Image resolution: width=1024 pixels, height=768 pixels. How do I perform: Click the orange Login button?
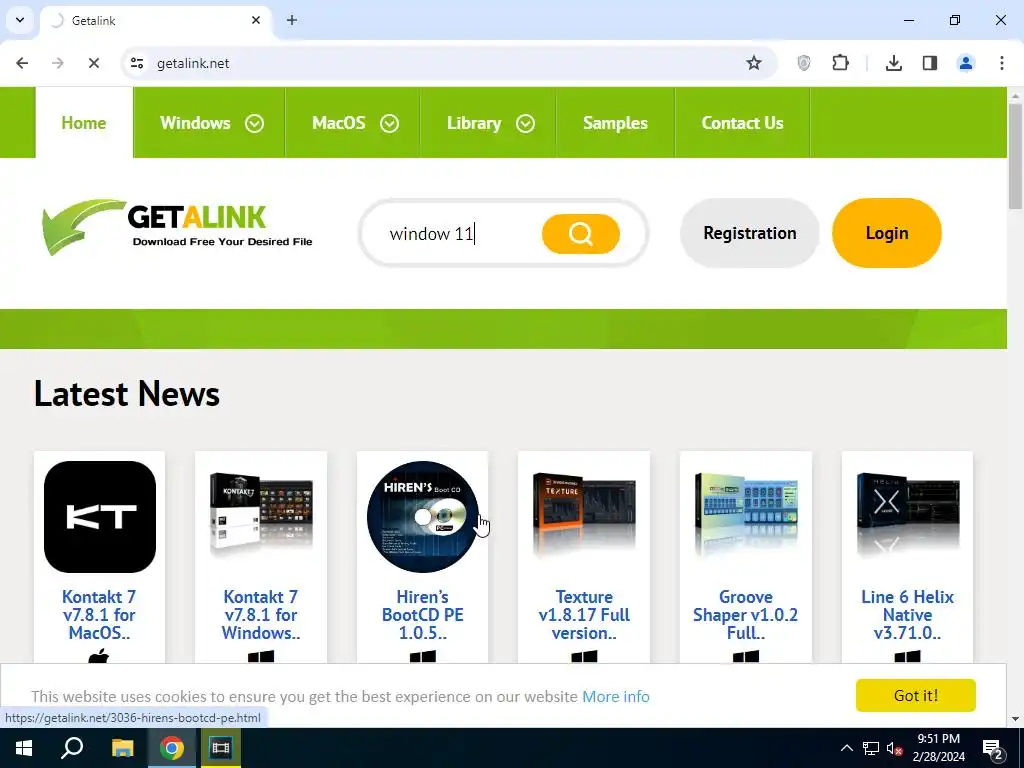point(887,233)
